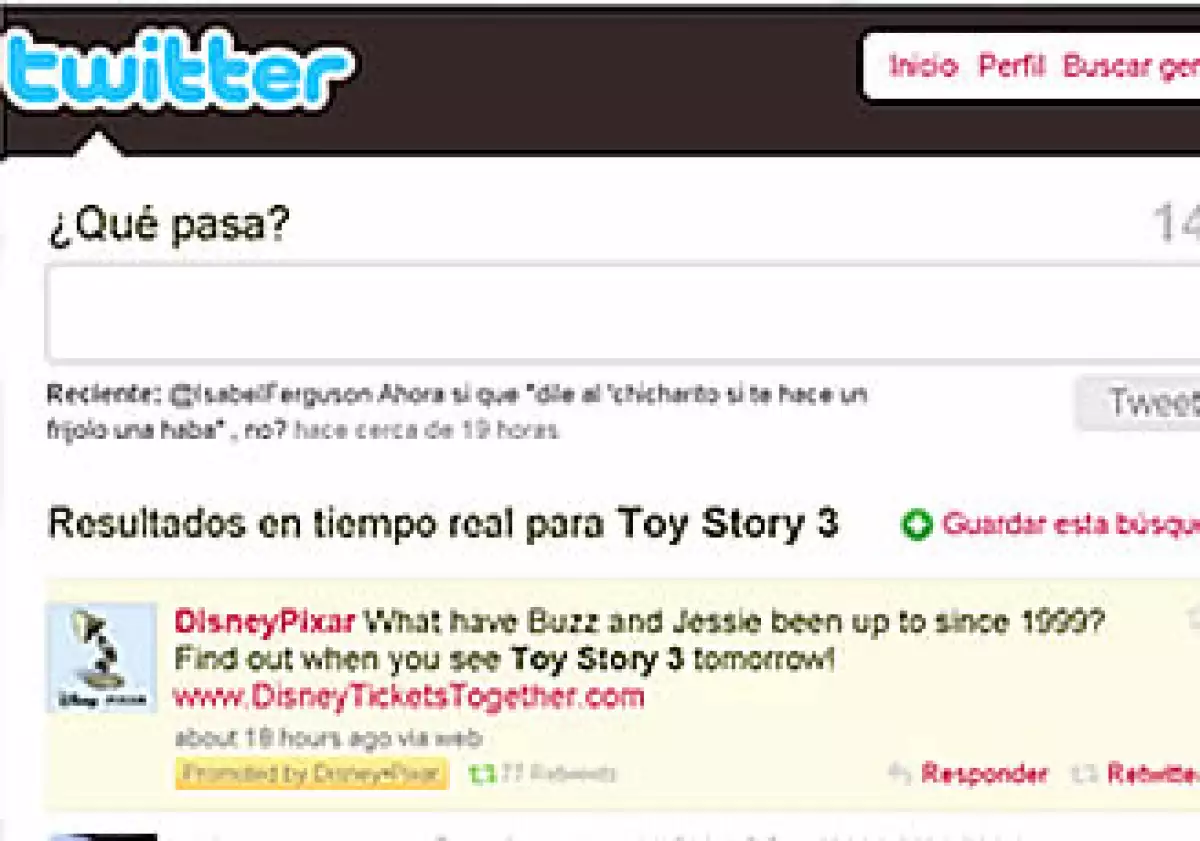Click the Twitter logo
This screenshot has height=841, width=1200.
tap(177, 70)
